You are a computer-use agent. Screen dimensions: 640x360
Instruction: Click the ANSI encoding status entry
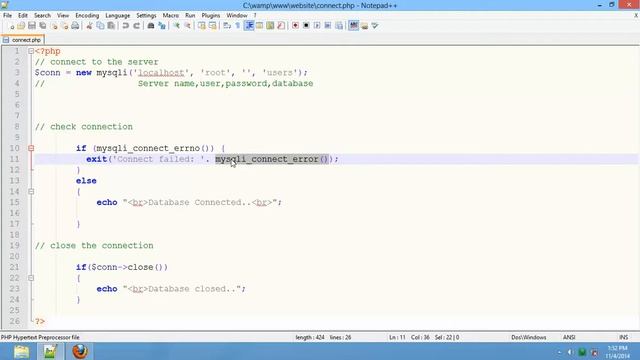[569, 337]
